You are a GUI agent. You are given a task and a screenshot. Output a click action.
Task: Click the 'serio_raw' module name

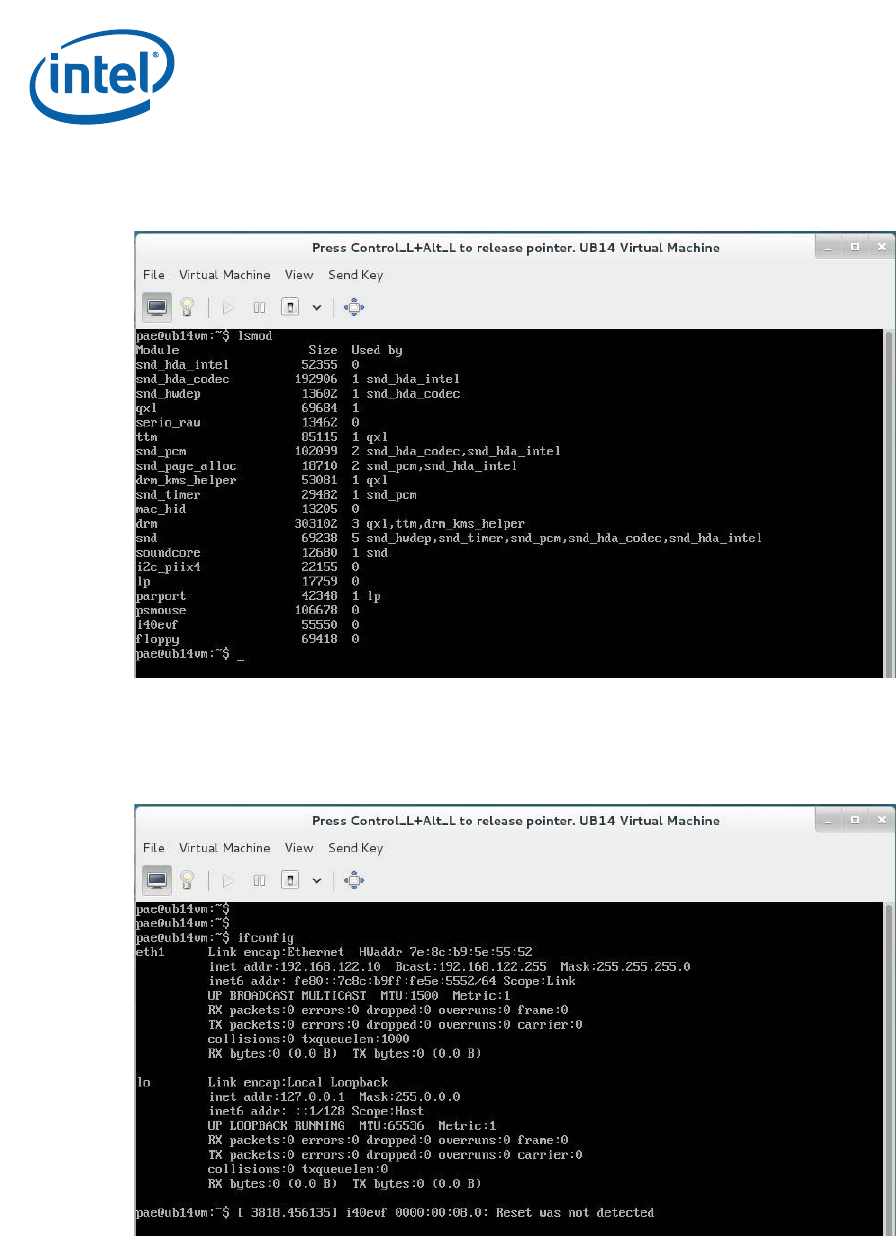tap(168, 423)
